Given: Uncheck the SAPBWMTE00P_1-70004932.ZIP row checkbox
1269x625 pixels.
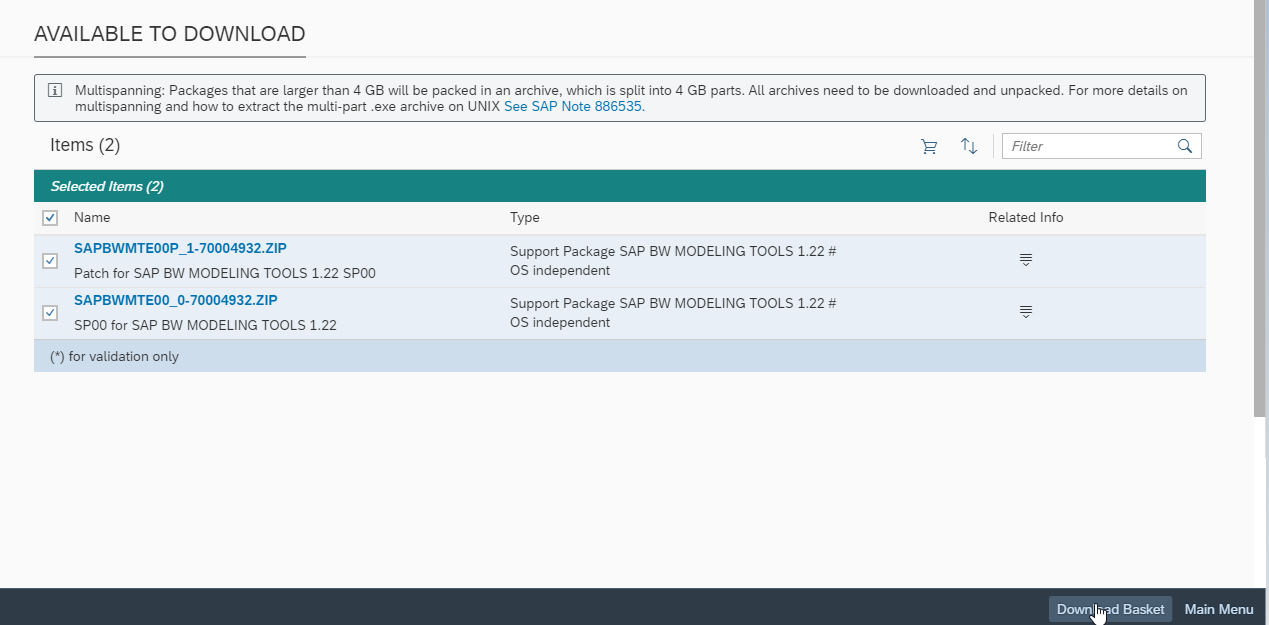Looking at the screenshot, I should tap(50, 261).
